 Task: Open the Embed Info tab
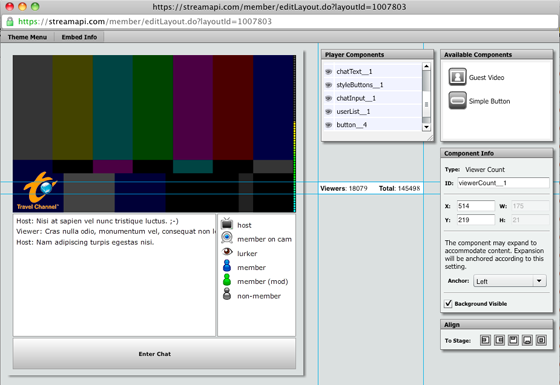[x=79, y=37]
